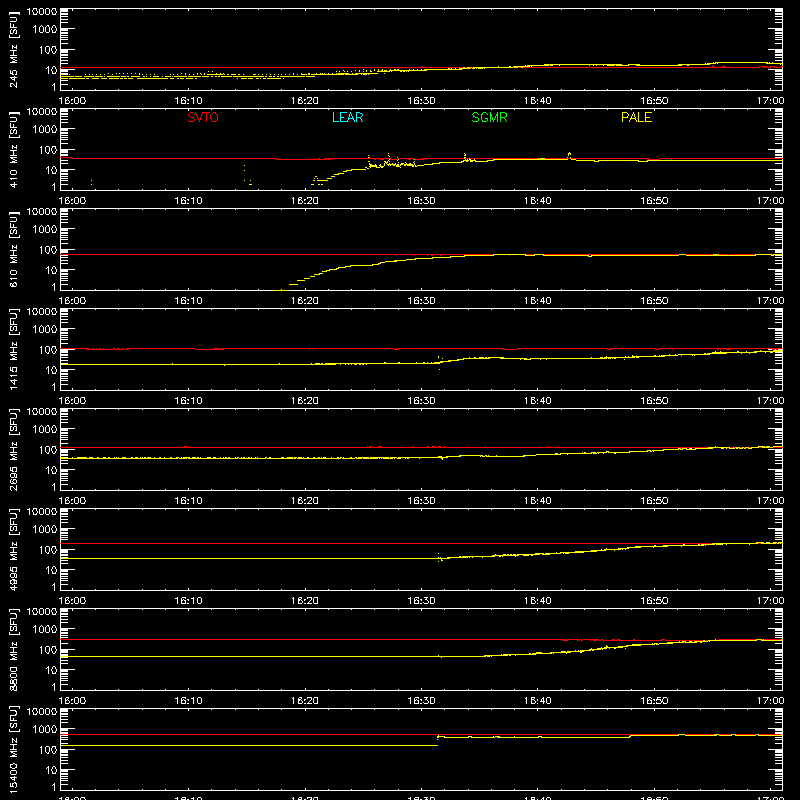Click the cyan LEAR station legend label
The image size is (800, 800).
pyautogui.click(x=347, y=117)
